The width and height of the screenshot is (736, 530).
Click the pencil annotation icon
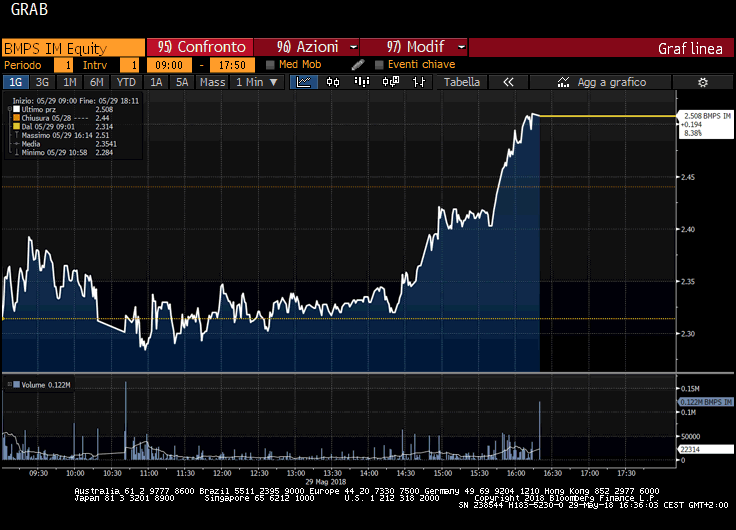click(358, 65)
